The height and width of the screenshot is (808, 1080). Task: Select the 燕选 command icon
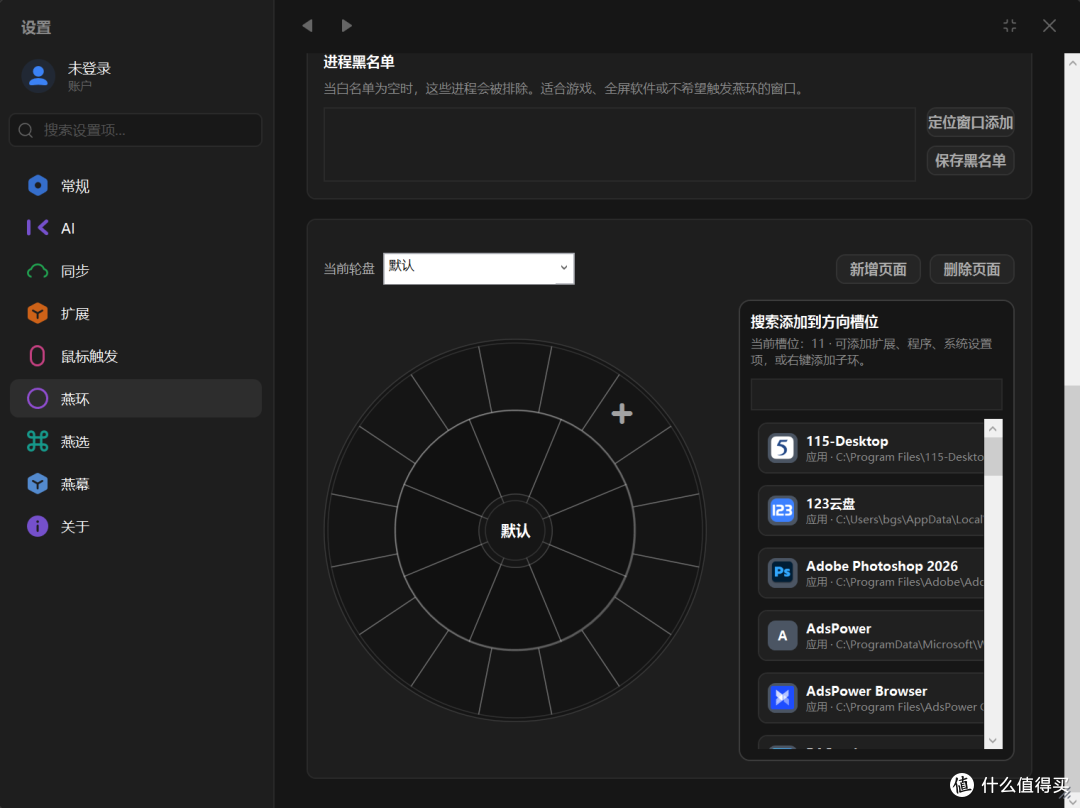click(38, 442)
